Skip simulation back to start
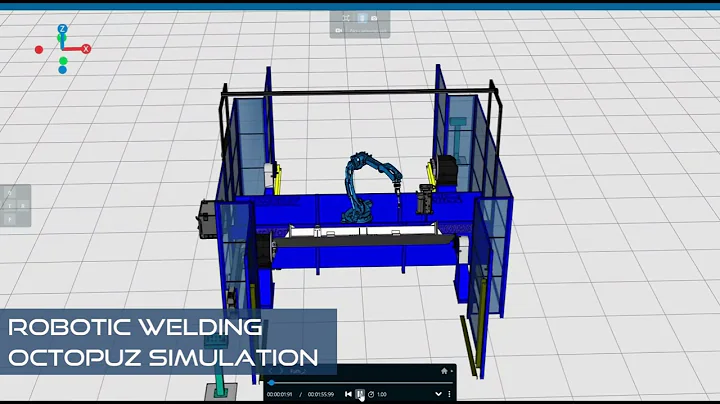The image size is (720, 404). coord(348,394)
